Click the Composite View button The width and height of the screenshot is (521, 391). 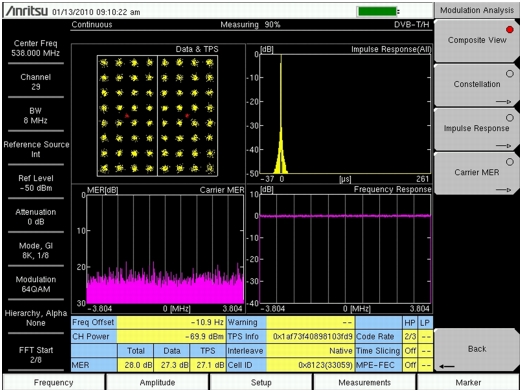pos(477,40)
